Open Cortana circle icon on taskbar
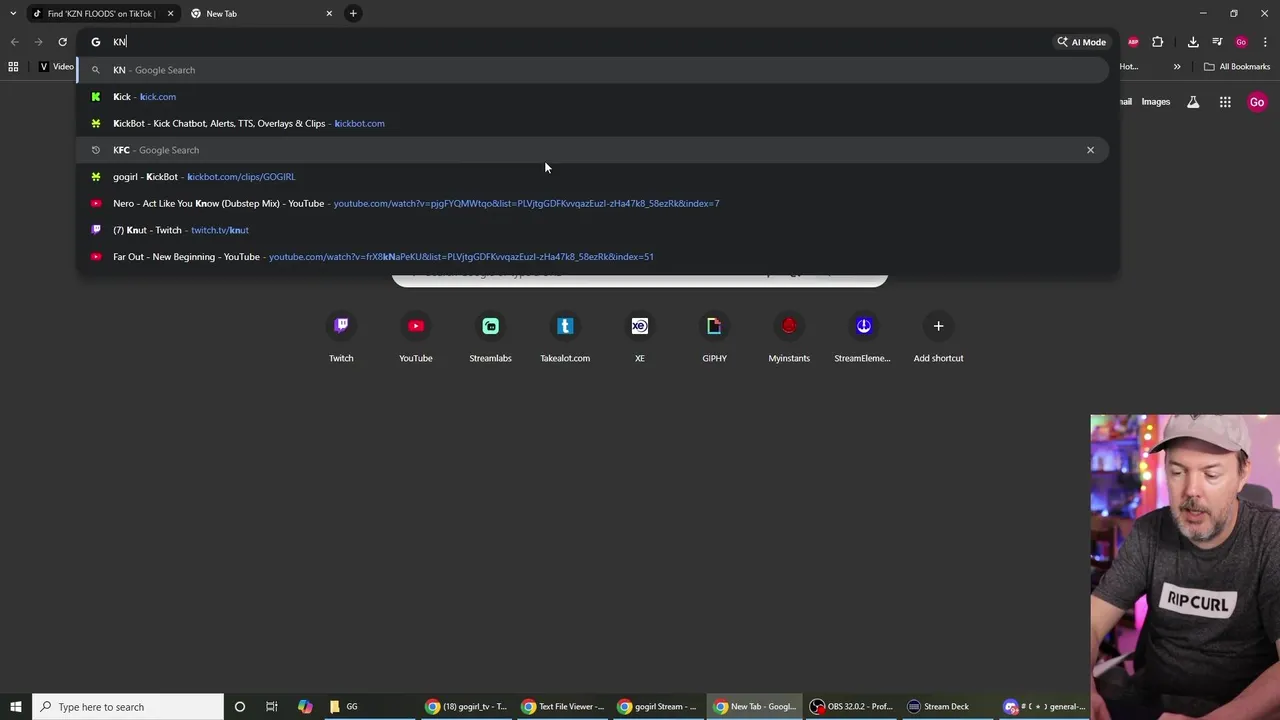Image resolution: width=1280 pixels, height=720 pixels. point(240,707)
